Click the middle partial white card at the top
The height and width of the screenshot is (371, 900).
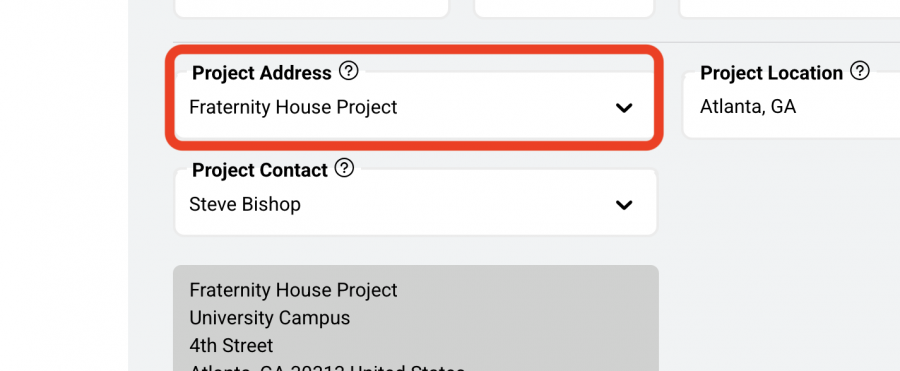click(564, 8)
